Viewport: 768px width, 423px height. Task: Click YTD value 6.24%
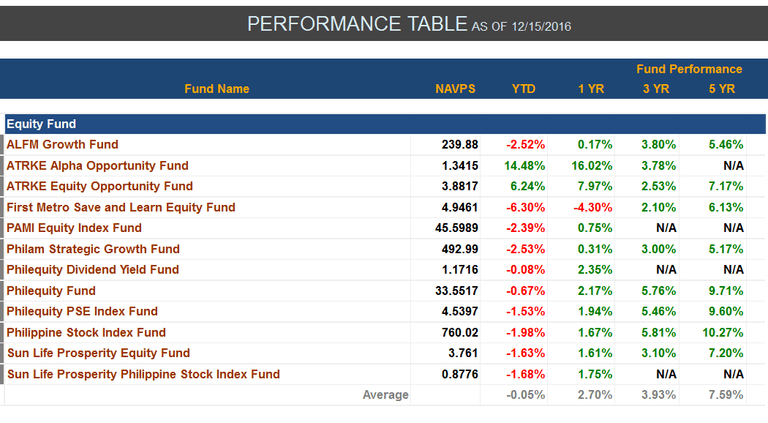[528, 186]
